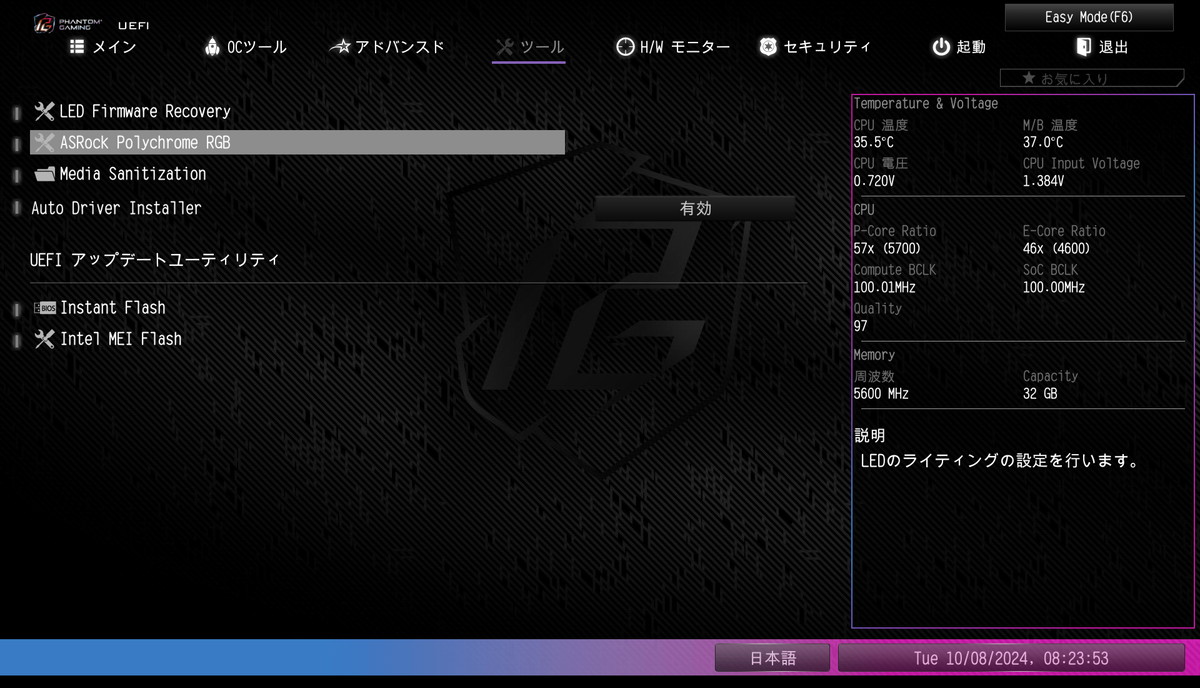Click the Compute BCLK value 100.01MHz
This screenshot has width=1200, height=688.
click(x=884, y=288)
